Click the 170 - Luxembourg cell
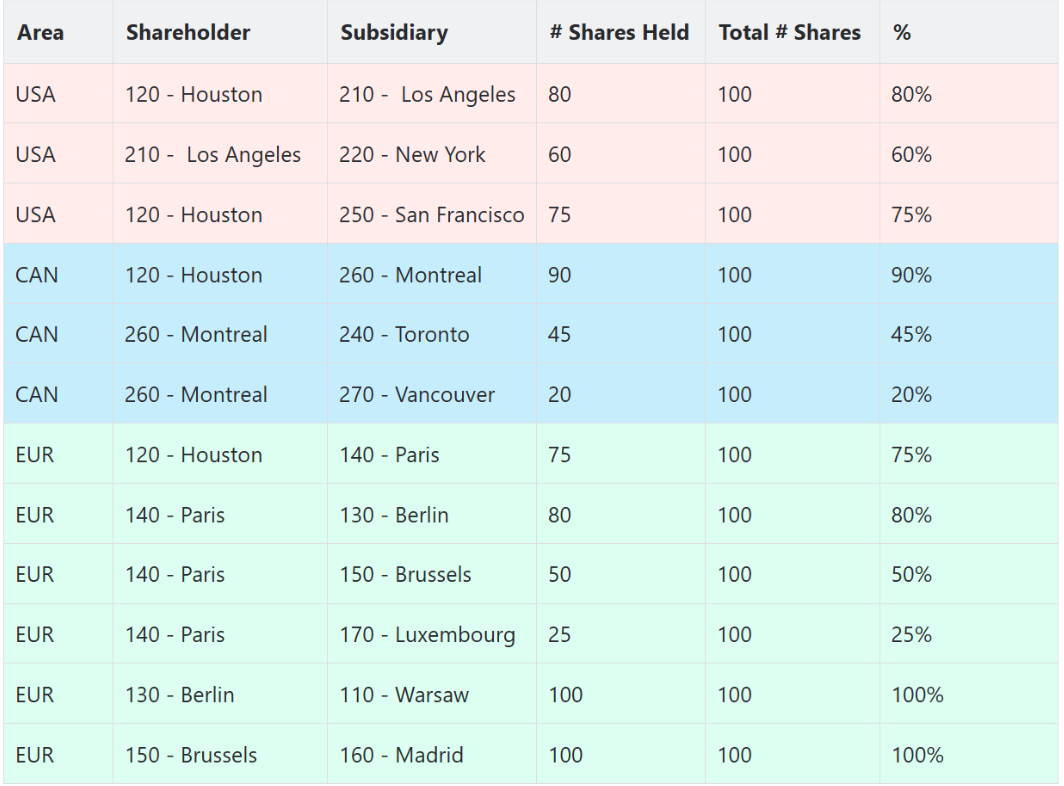Image resolution: width=1064 pixels, height=786 pixels. 432,635
